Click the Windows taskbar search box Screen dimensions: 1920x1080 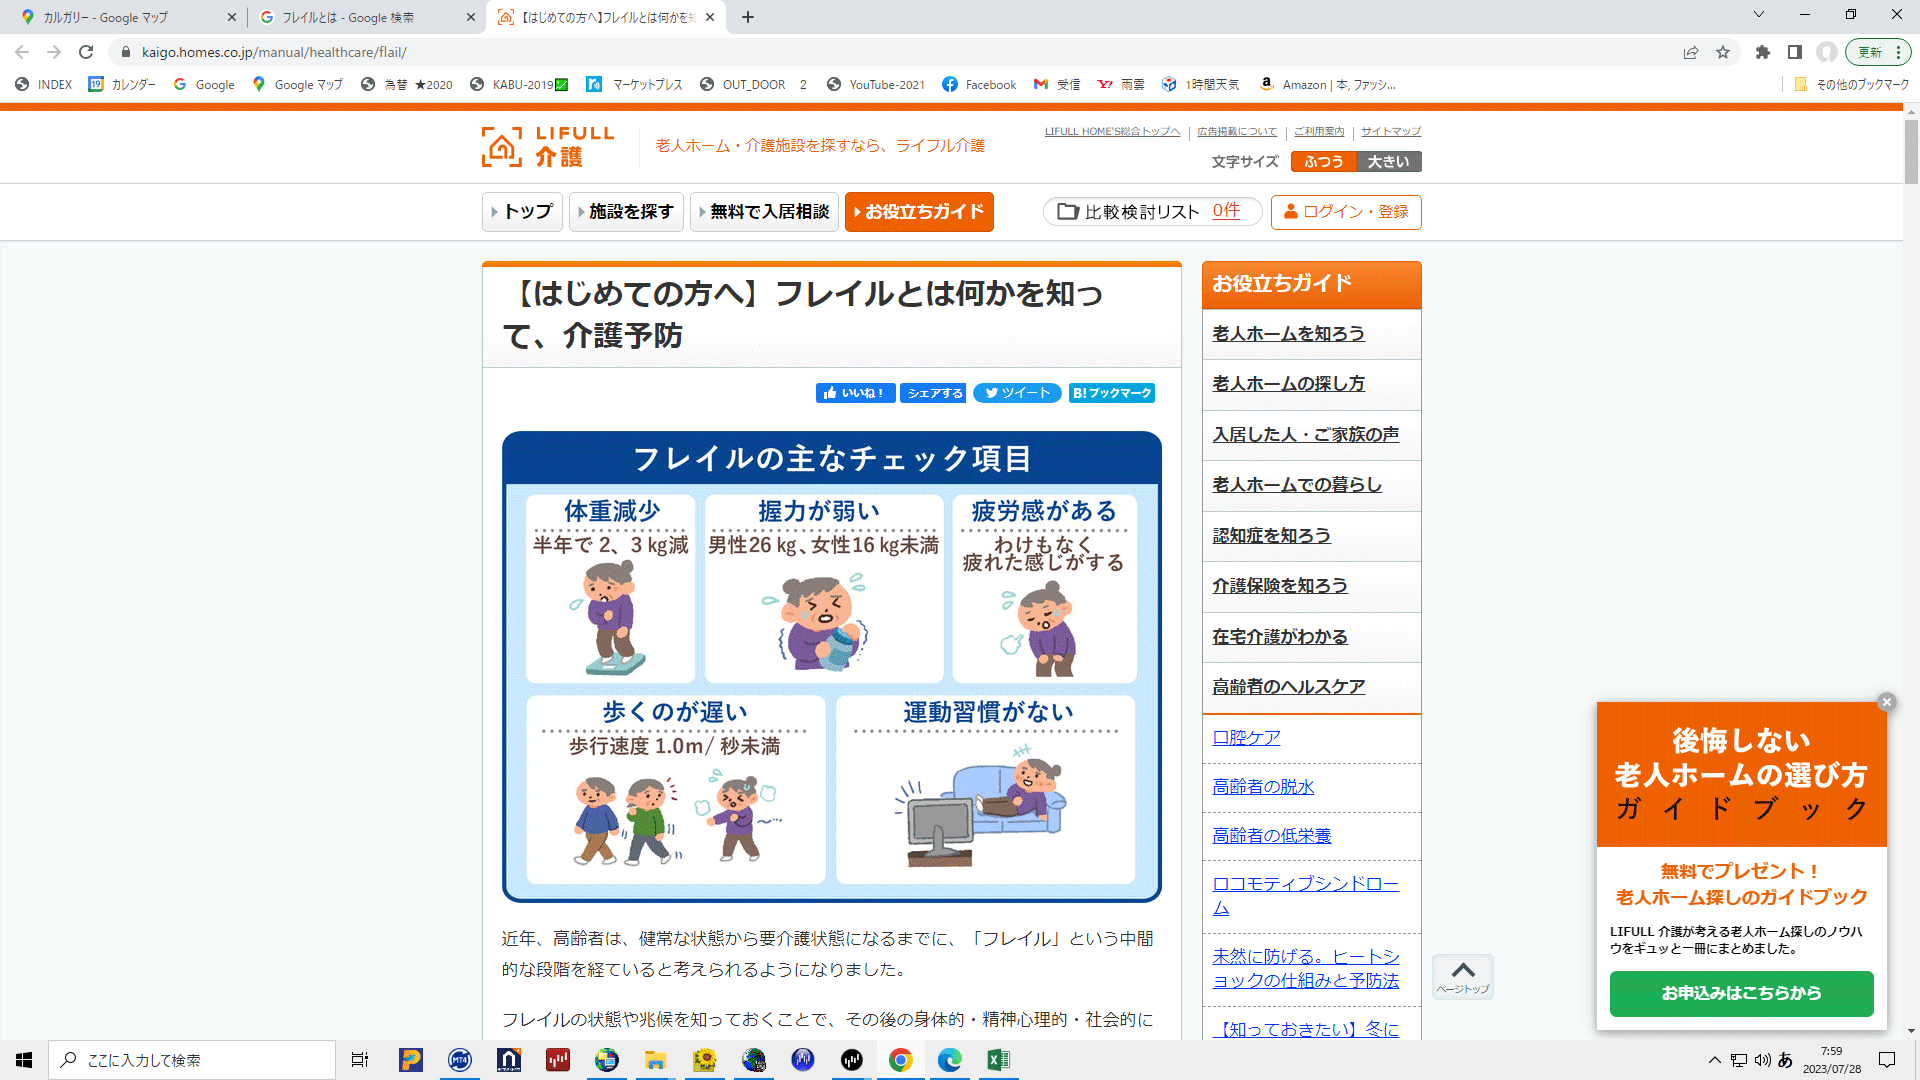[x=192, y=1060]
